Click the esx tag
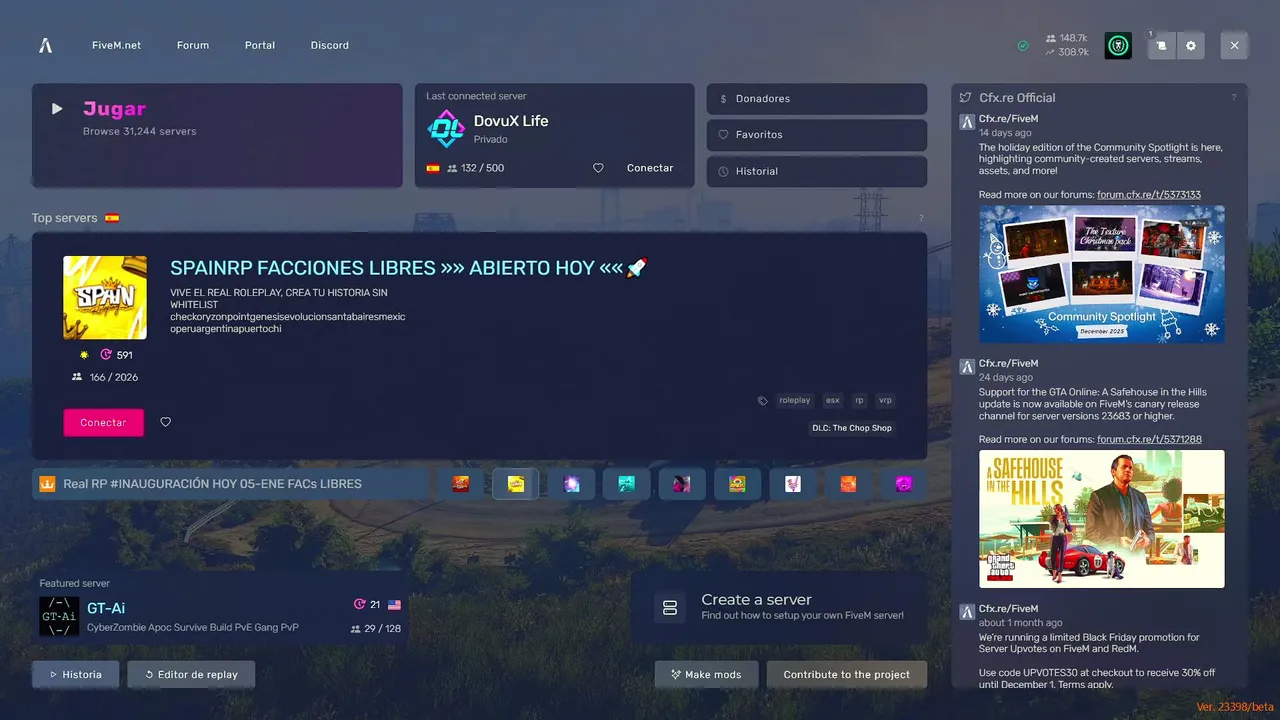Viewport: 1280px width, 720px height. (832, 400)
